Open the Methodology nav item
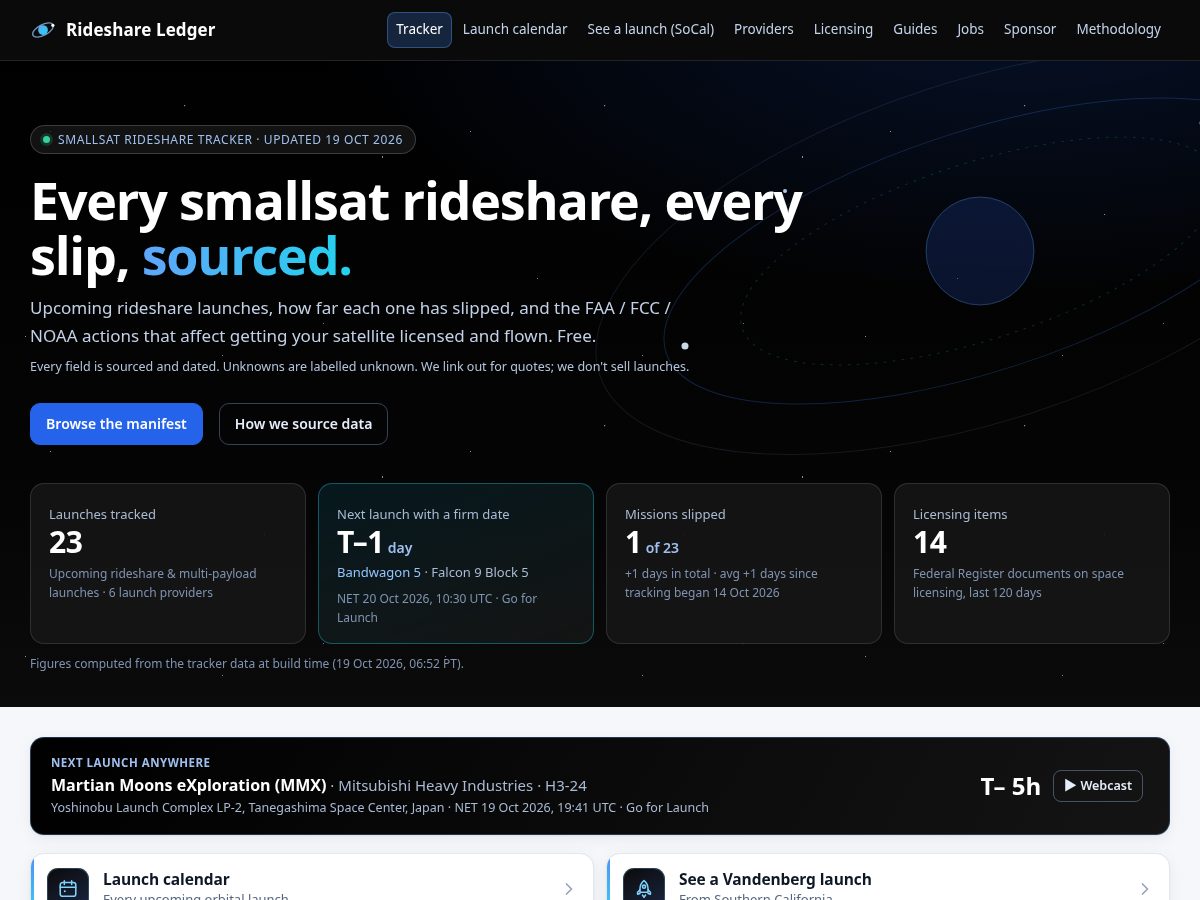The width and height of the screenshot is (1200, 900). (1118, 30)
